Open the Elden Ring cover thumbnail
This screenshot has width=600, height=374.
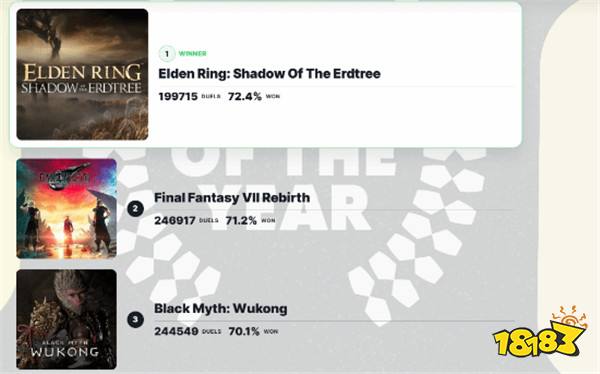(x=82, y=74)
